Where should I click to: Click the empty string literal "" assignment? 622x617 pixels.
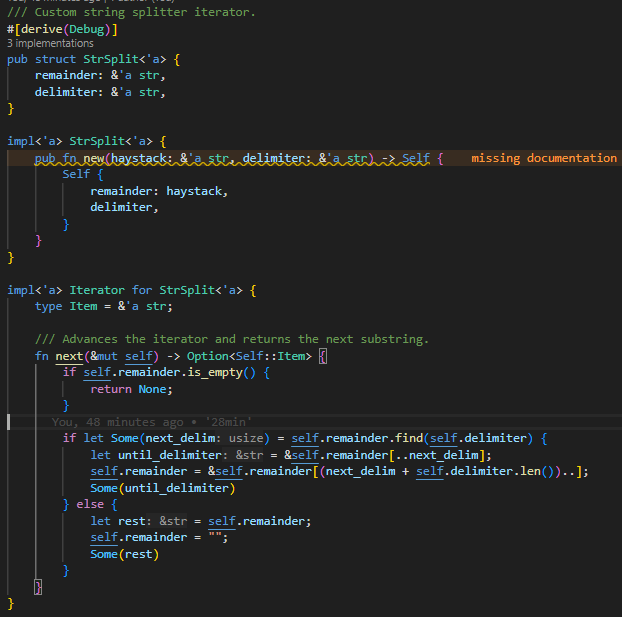[215, 537]
